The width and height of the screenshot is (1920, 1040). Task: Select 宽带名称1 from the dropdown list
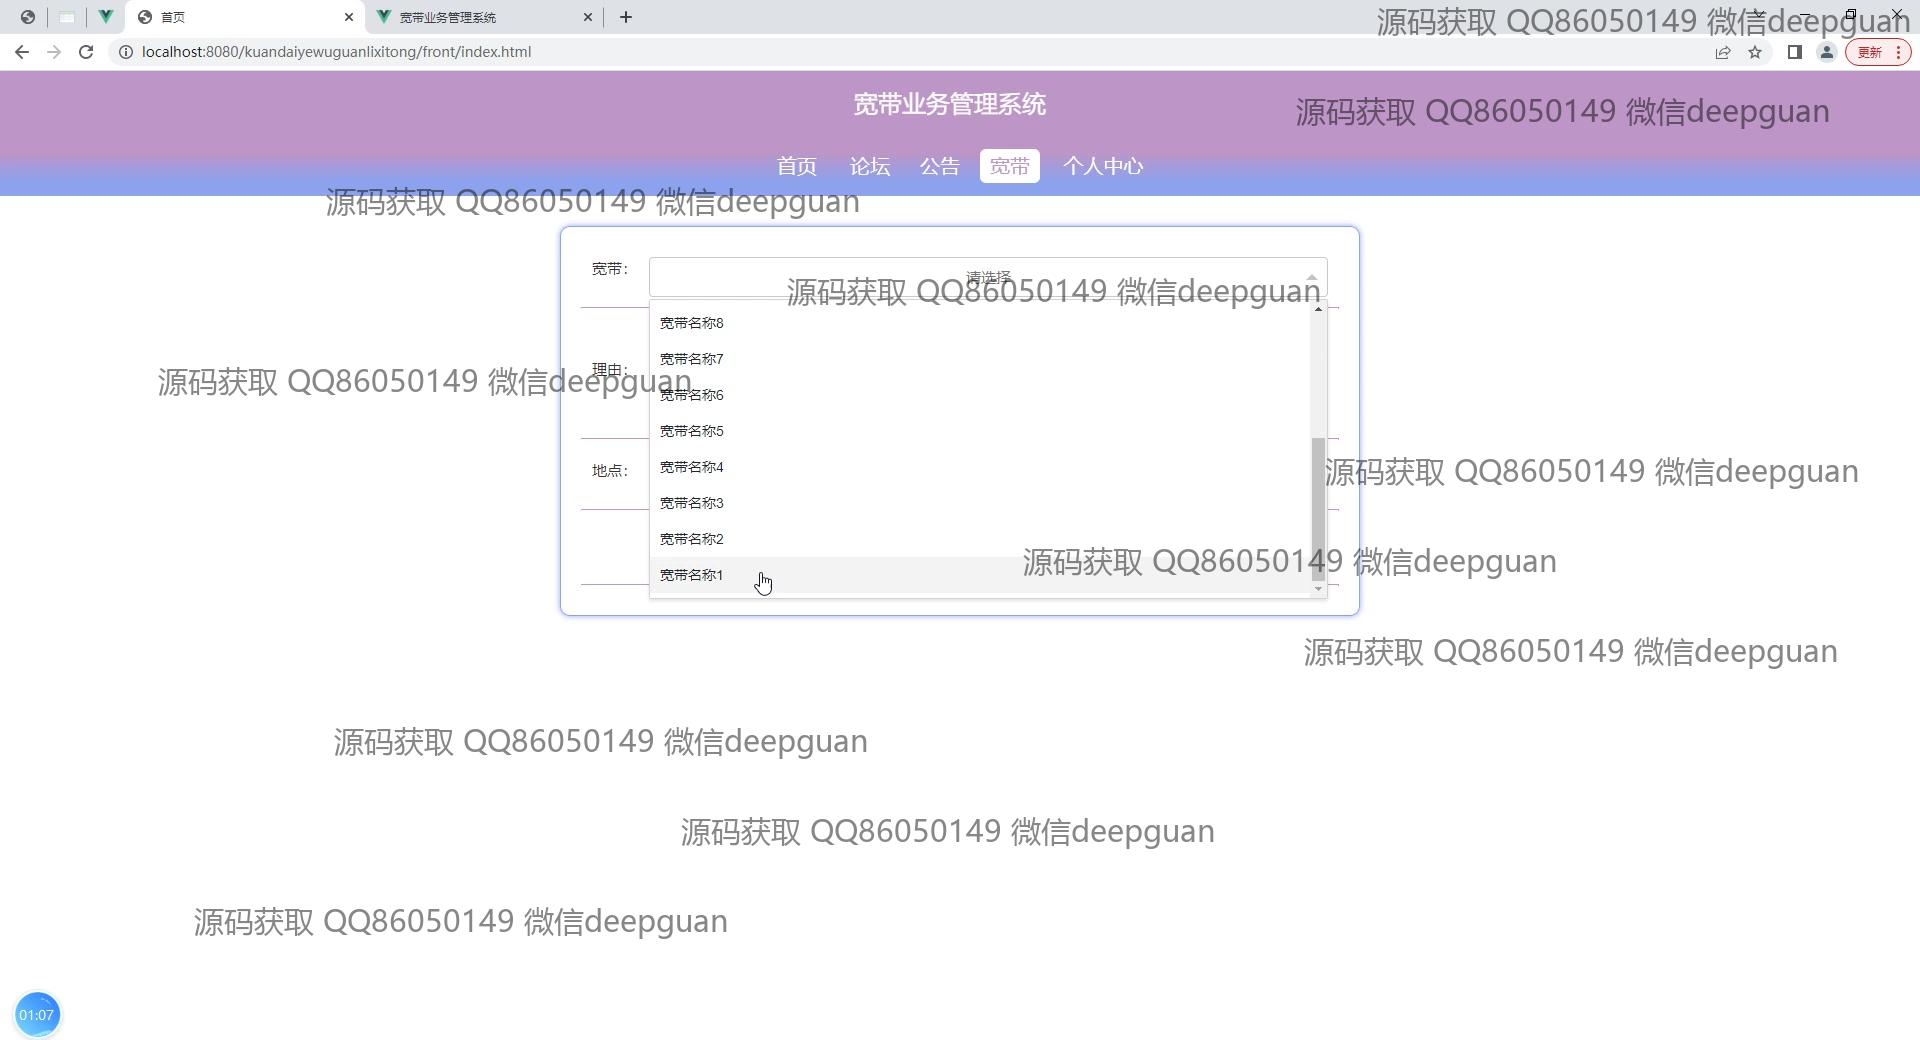(980, 575)
